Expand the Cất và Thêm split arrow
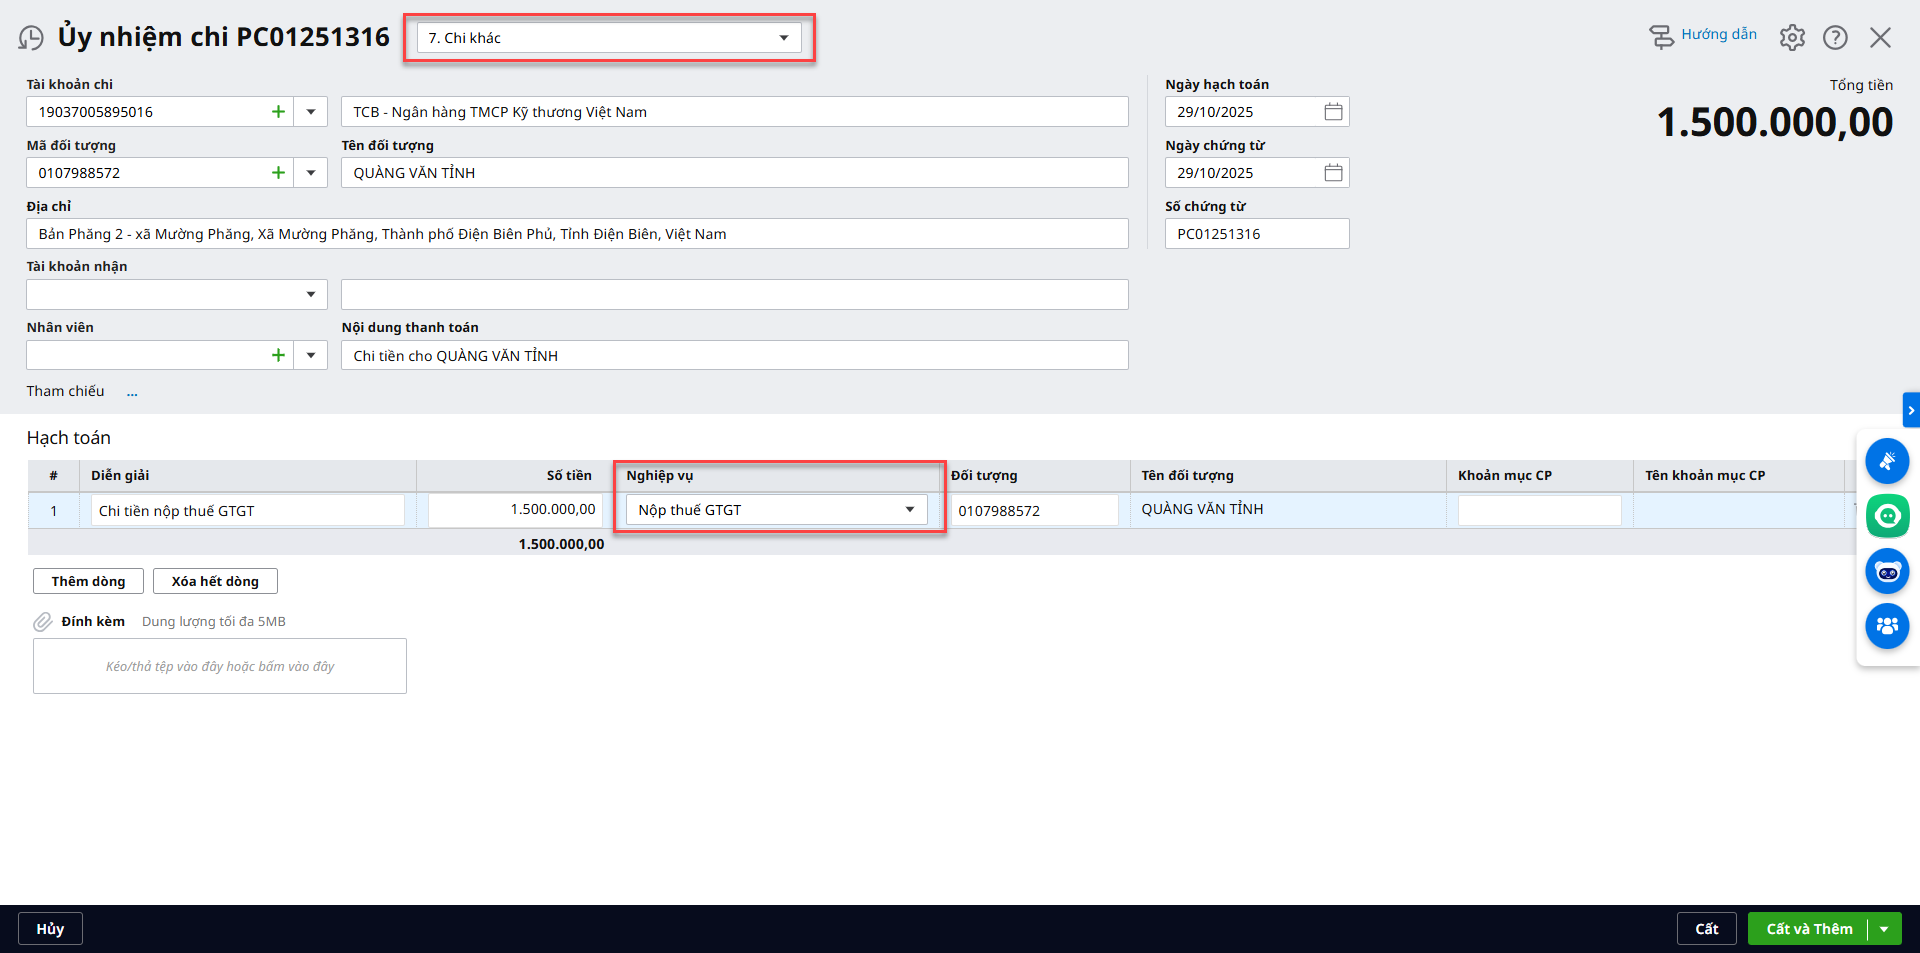The width and height of the screenshot is (1920, 953). pyautogui.click(x=1884, y=929)
